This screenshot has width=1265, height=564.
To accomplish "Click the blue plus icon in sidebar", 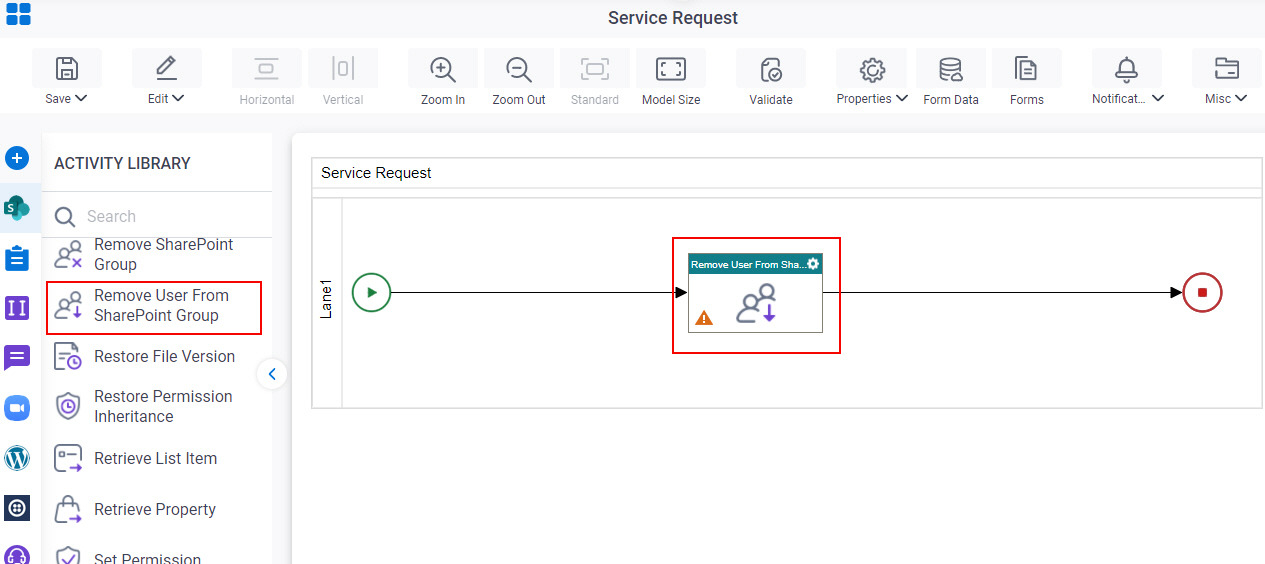I will (17, 158).
